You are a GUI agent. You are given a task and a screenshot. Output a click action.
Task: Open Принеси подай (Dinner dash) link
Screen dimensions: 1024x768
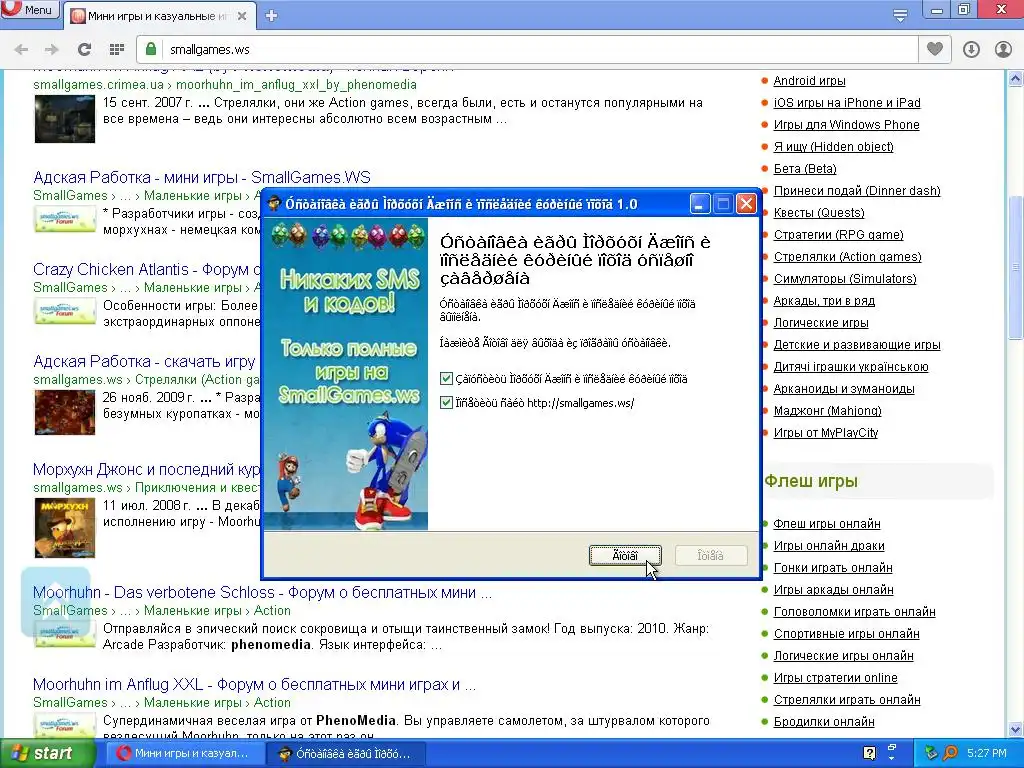point(857,191)
